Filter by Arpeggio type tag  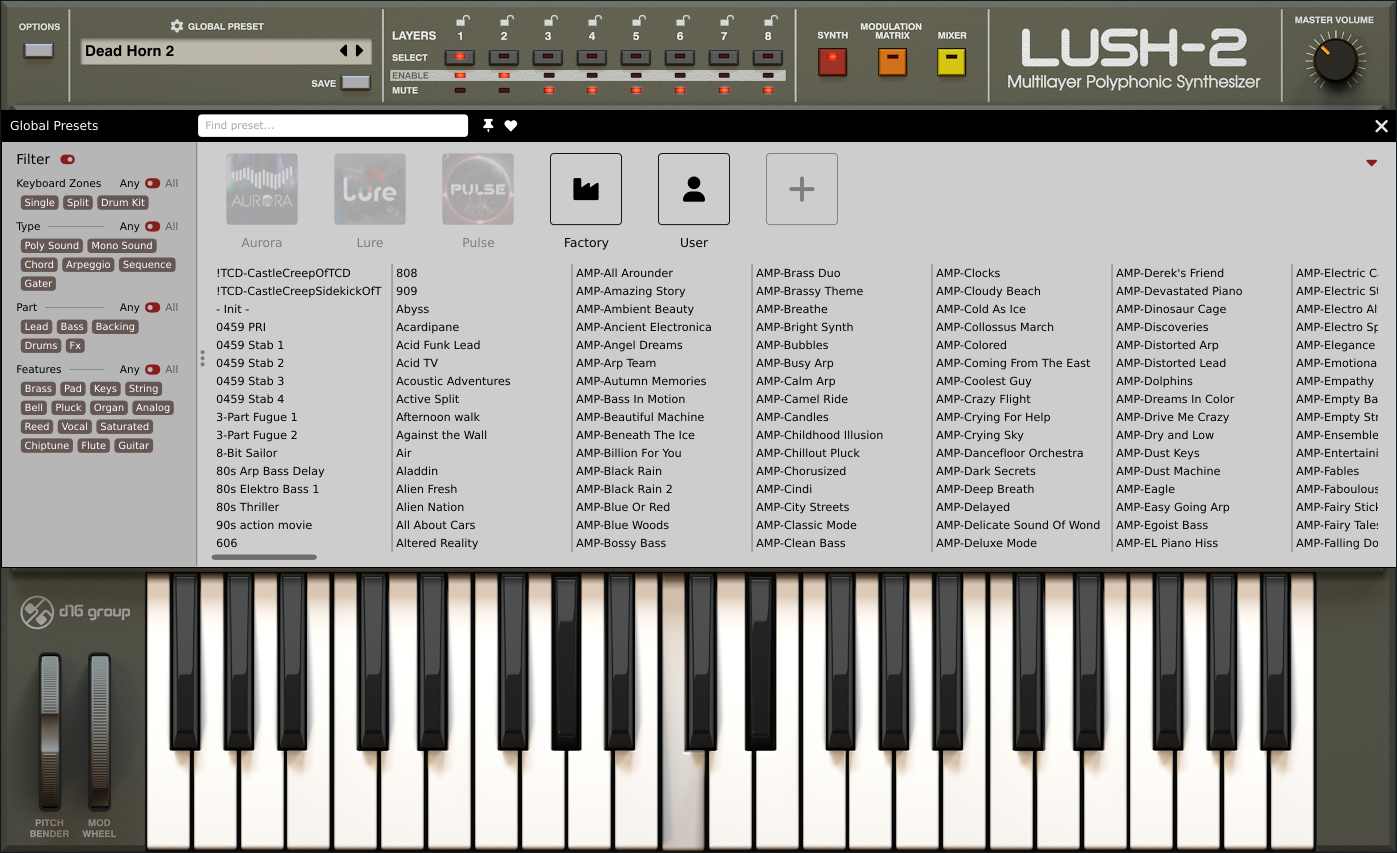click(88, 264)
